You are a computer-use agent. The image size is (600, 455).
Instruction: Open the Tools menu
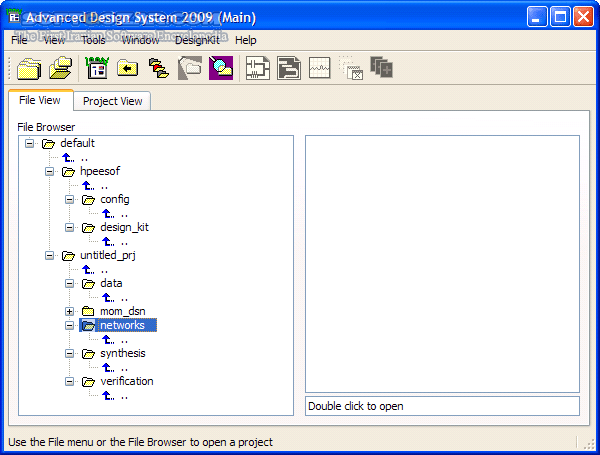click(x=93, y=40)
